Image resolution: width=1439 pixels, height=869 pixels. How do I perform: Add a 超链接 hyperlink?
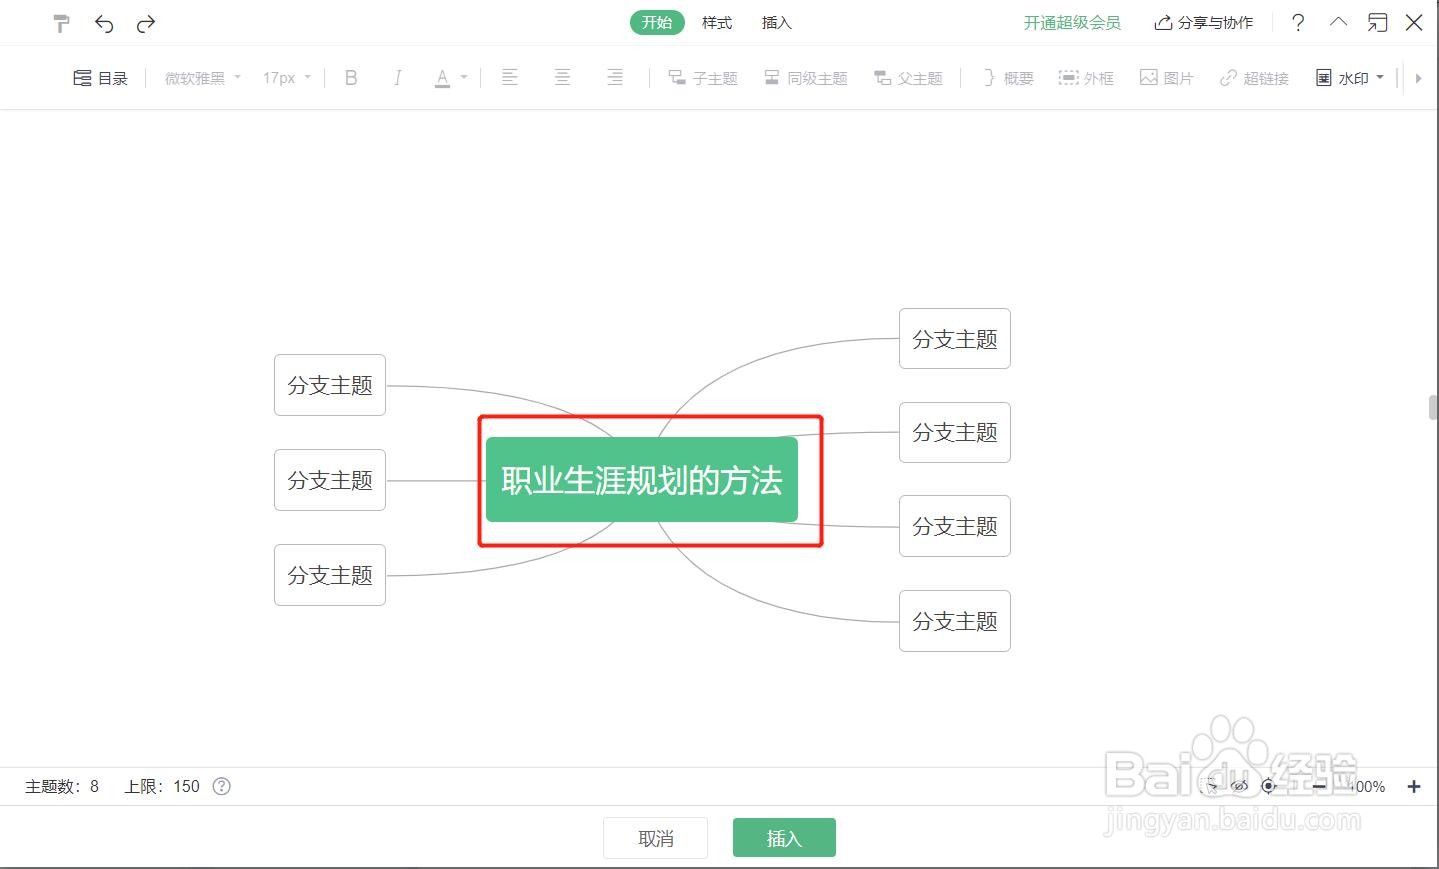[1253, 77]
